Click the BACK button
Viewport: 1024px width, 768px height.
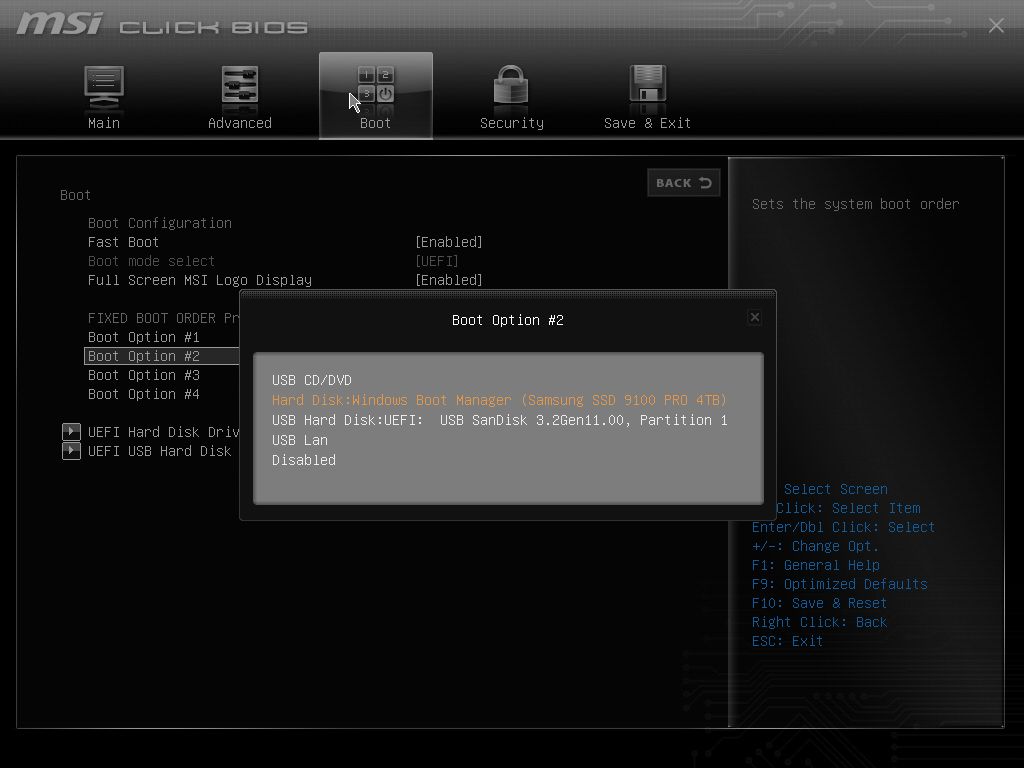[x=683, y=183]
